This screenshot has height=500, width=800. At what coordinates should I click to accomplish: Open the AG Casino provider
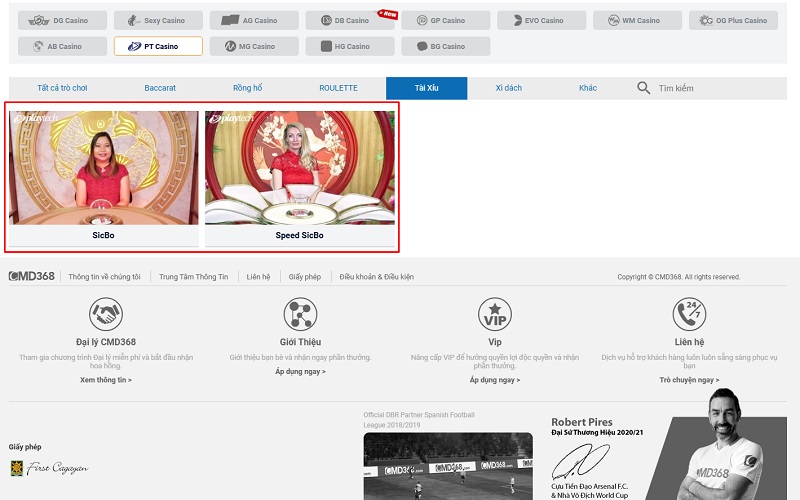point(254,20)
